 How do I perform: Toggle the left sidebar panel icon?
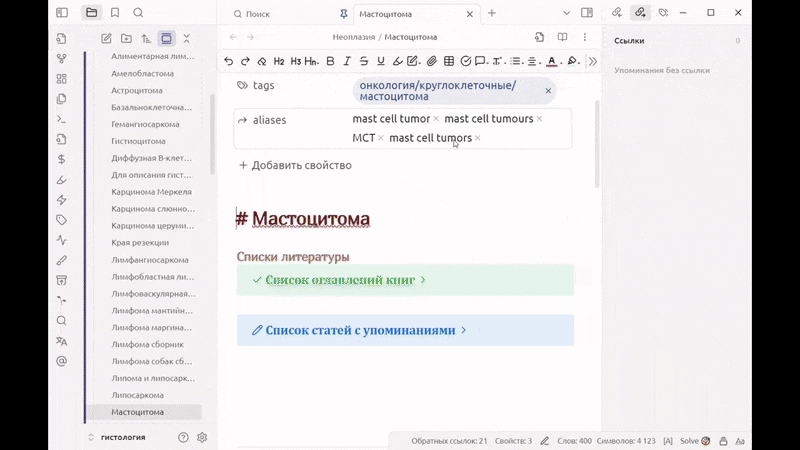[x=62, y=13]
